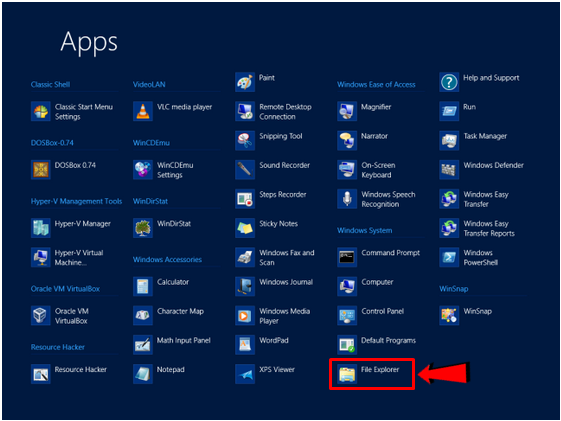Open Sound Recorder microphone icon
The width and height of the screenshot is (561, 421).
pyautogui.click(x=245, y=170)
